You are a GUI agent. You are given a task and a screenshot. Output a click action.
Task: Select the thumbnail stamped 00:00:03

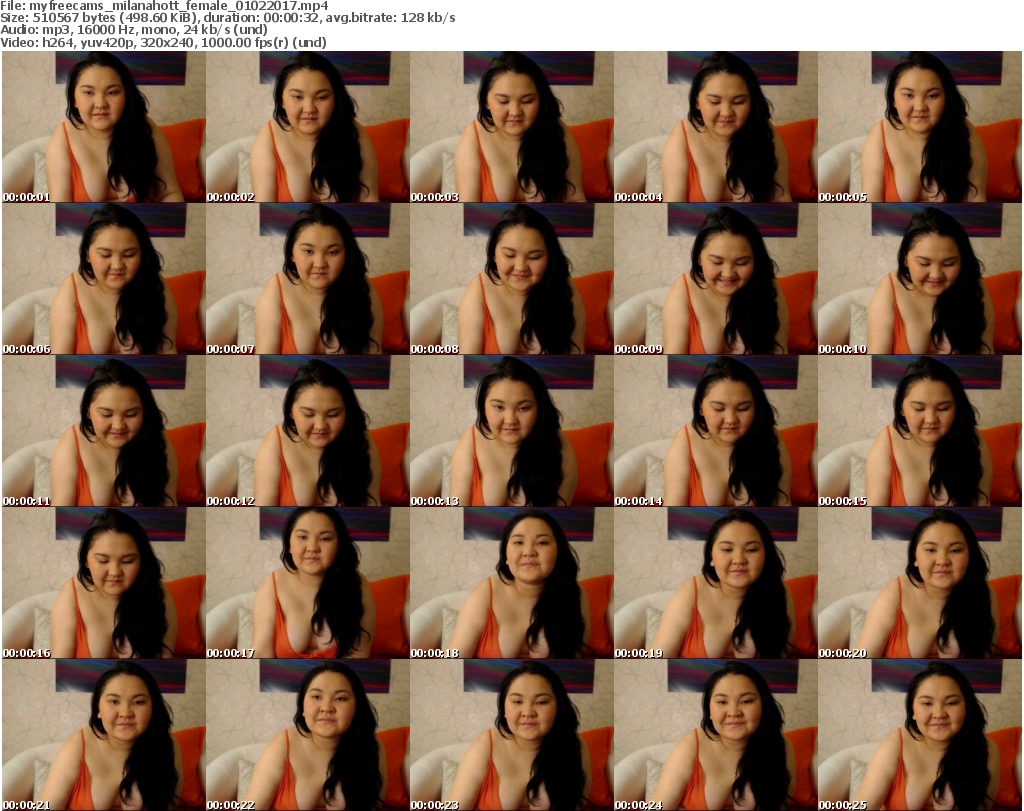(512, 127)
